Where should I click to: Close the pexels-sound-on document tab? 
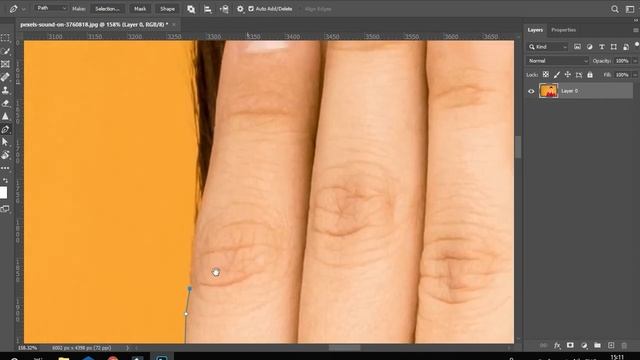point(174,24)
